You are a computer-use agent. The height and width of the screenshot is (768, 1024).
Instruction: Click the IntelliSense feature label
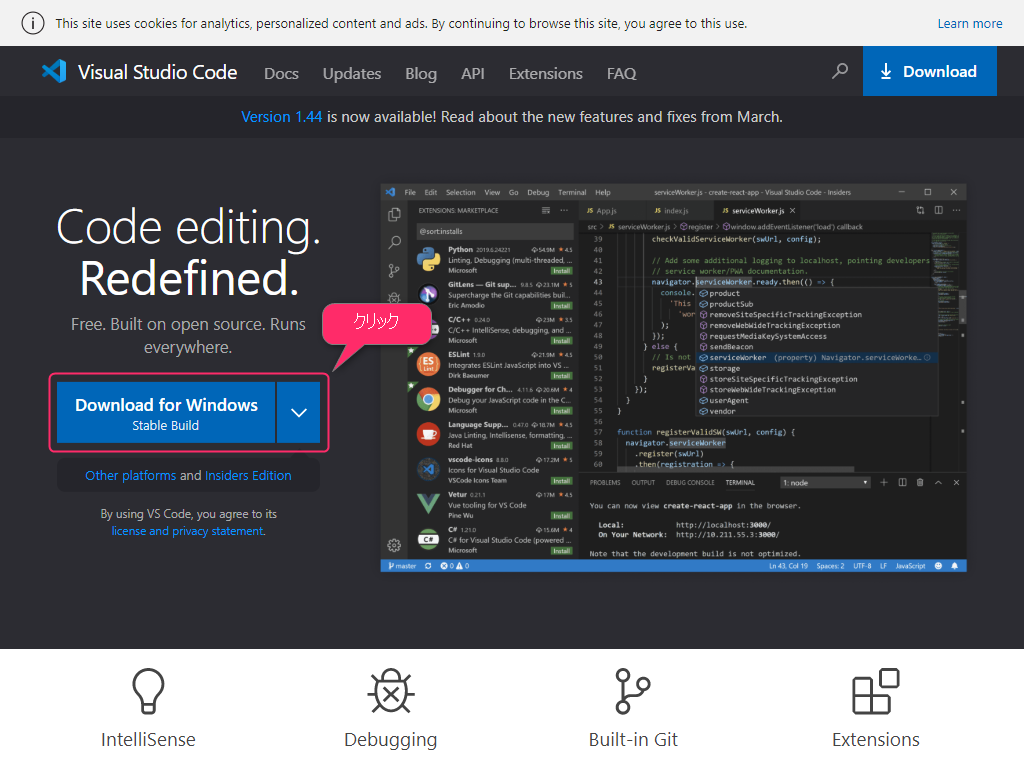tap(148, 739)
